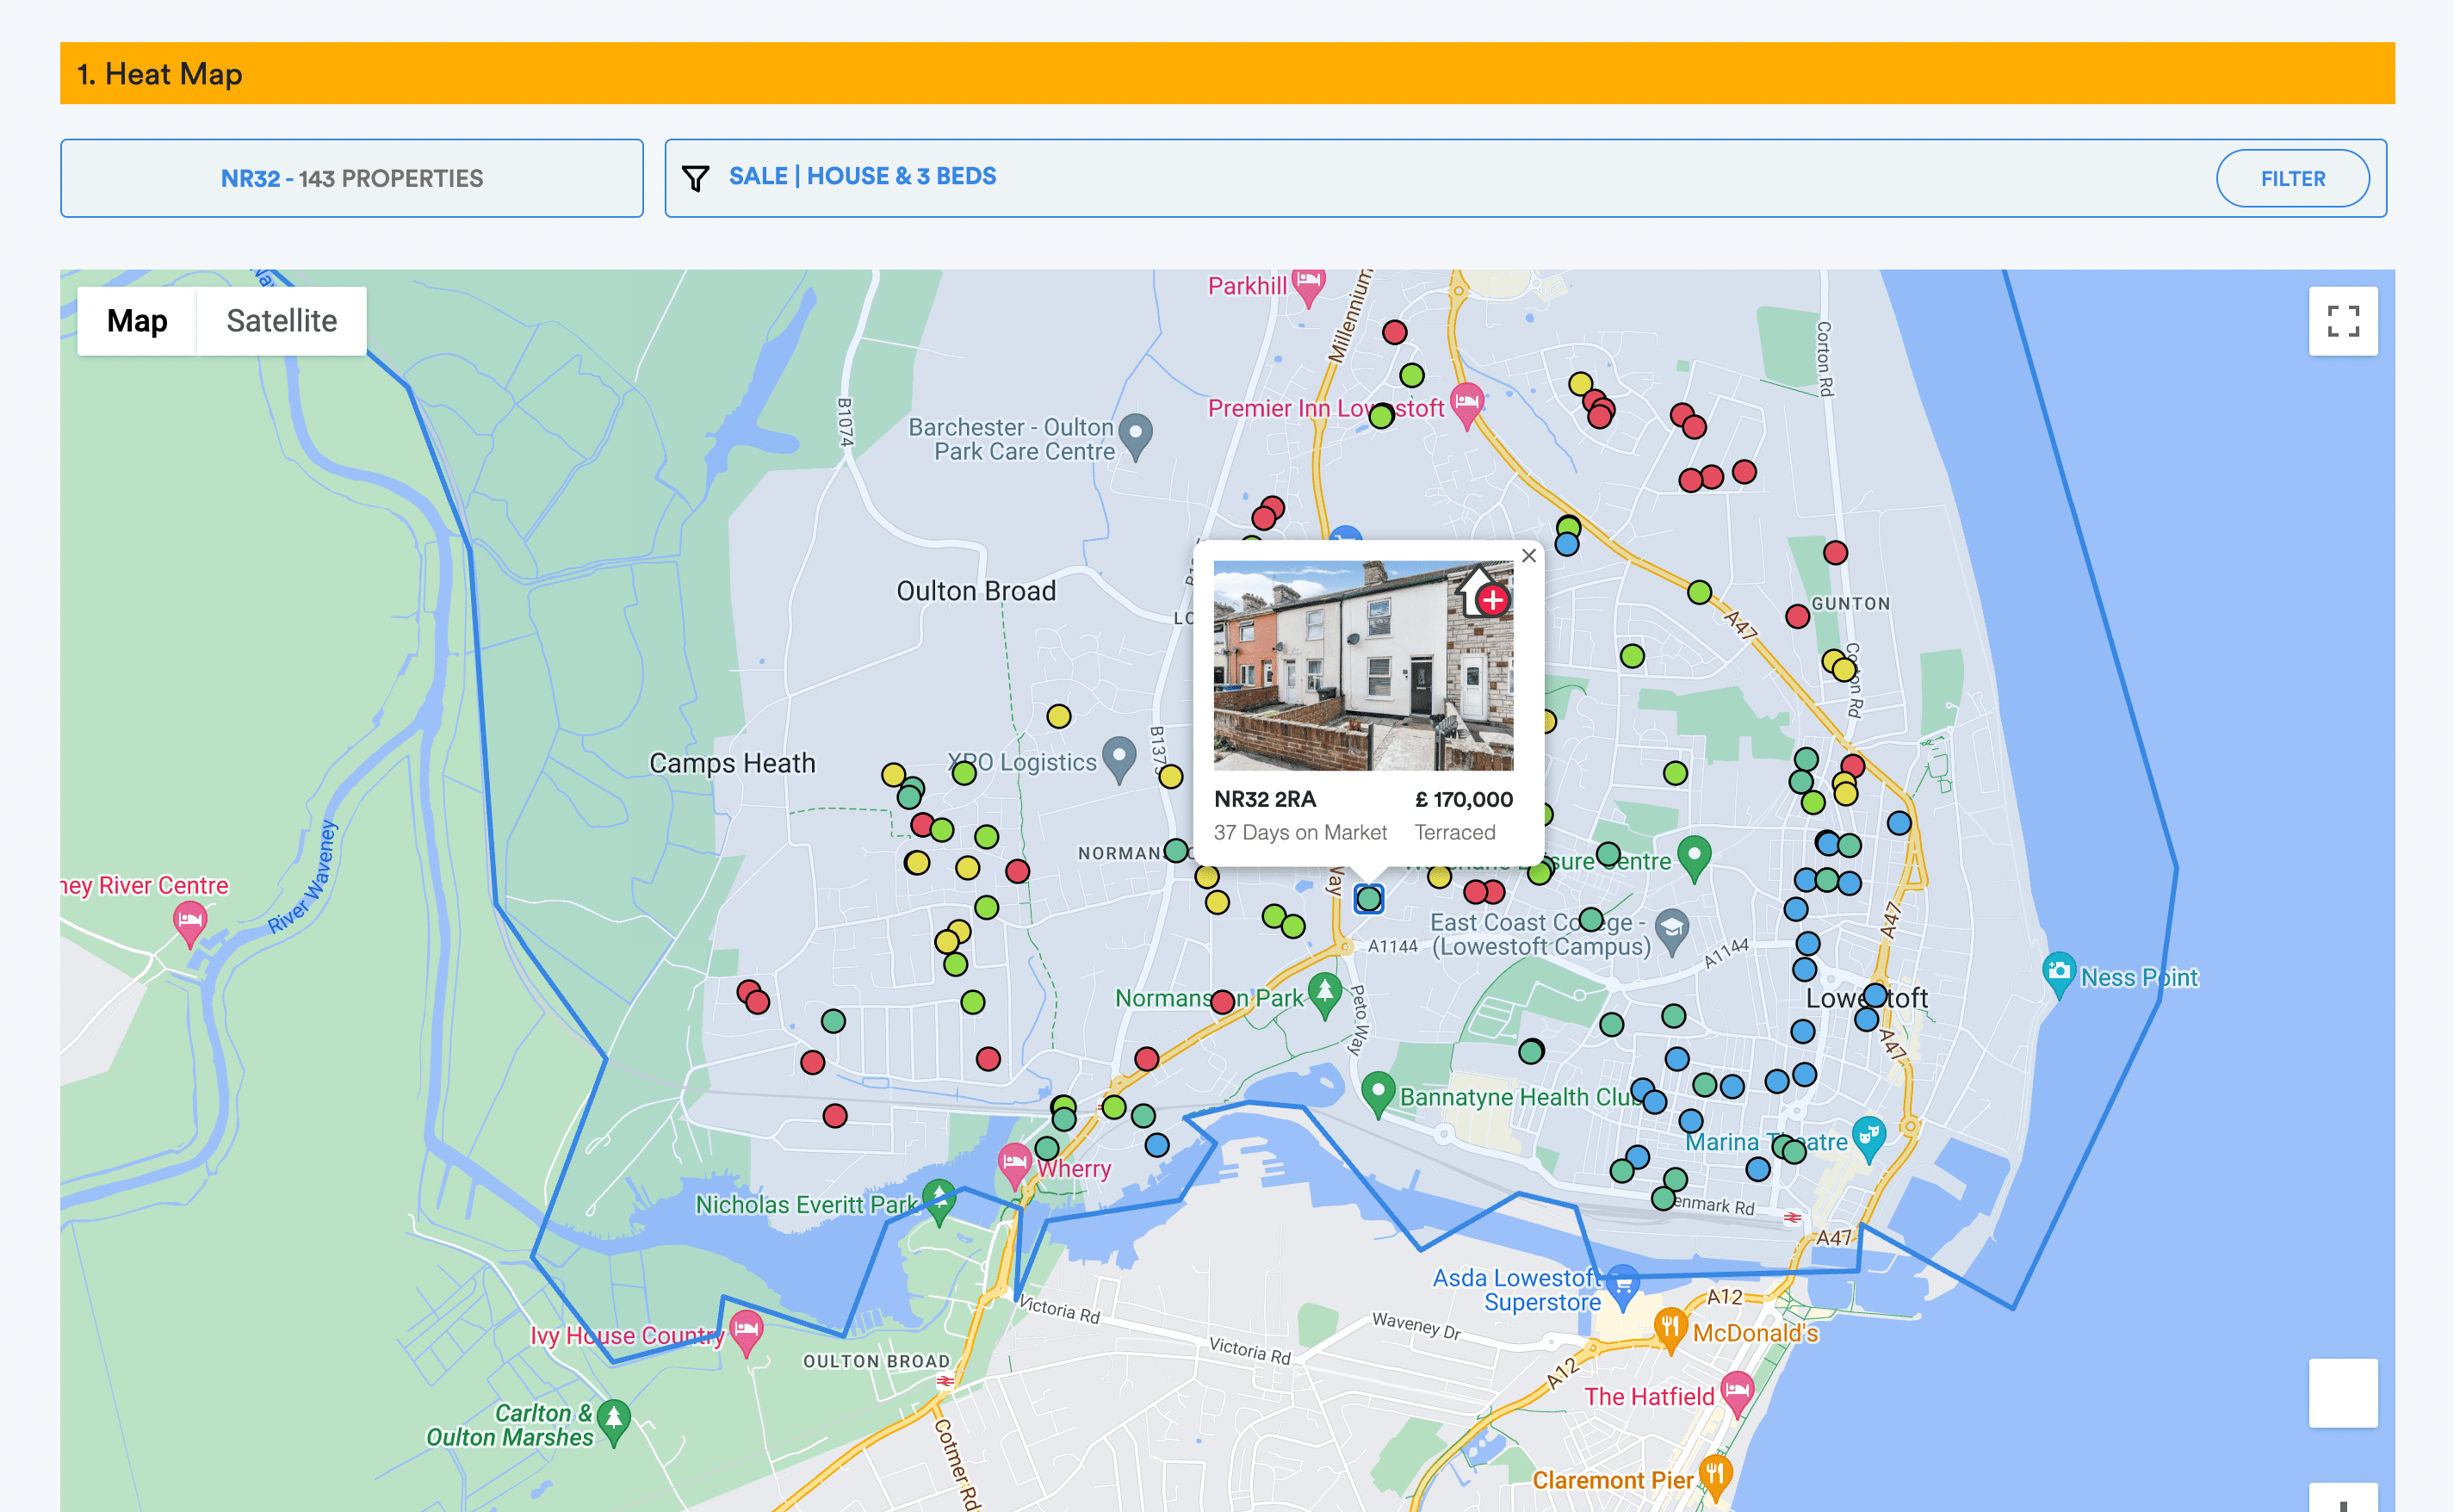Switch to Satellite map view
The height and width of the screenshot is (1512, 2454).
(x=281, y=321)
